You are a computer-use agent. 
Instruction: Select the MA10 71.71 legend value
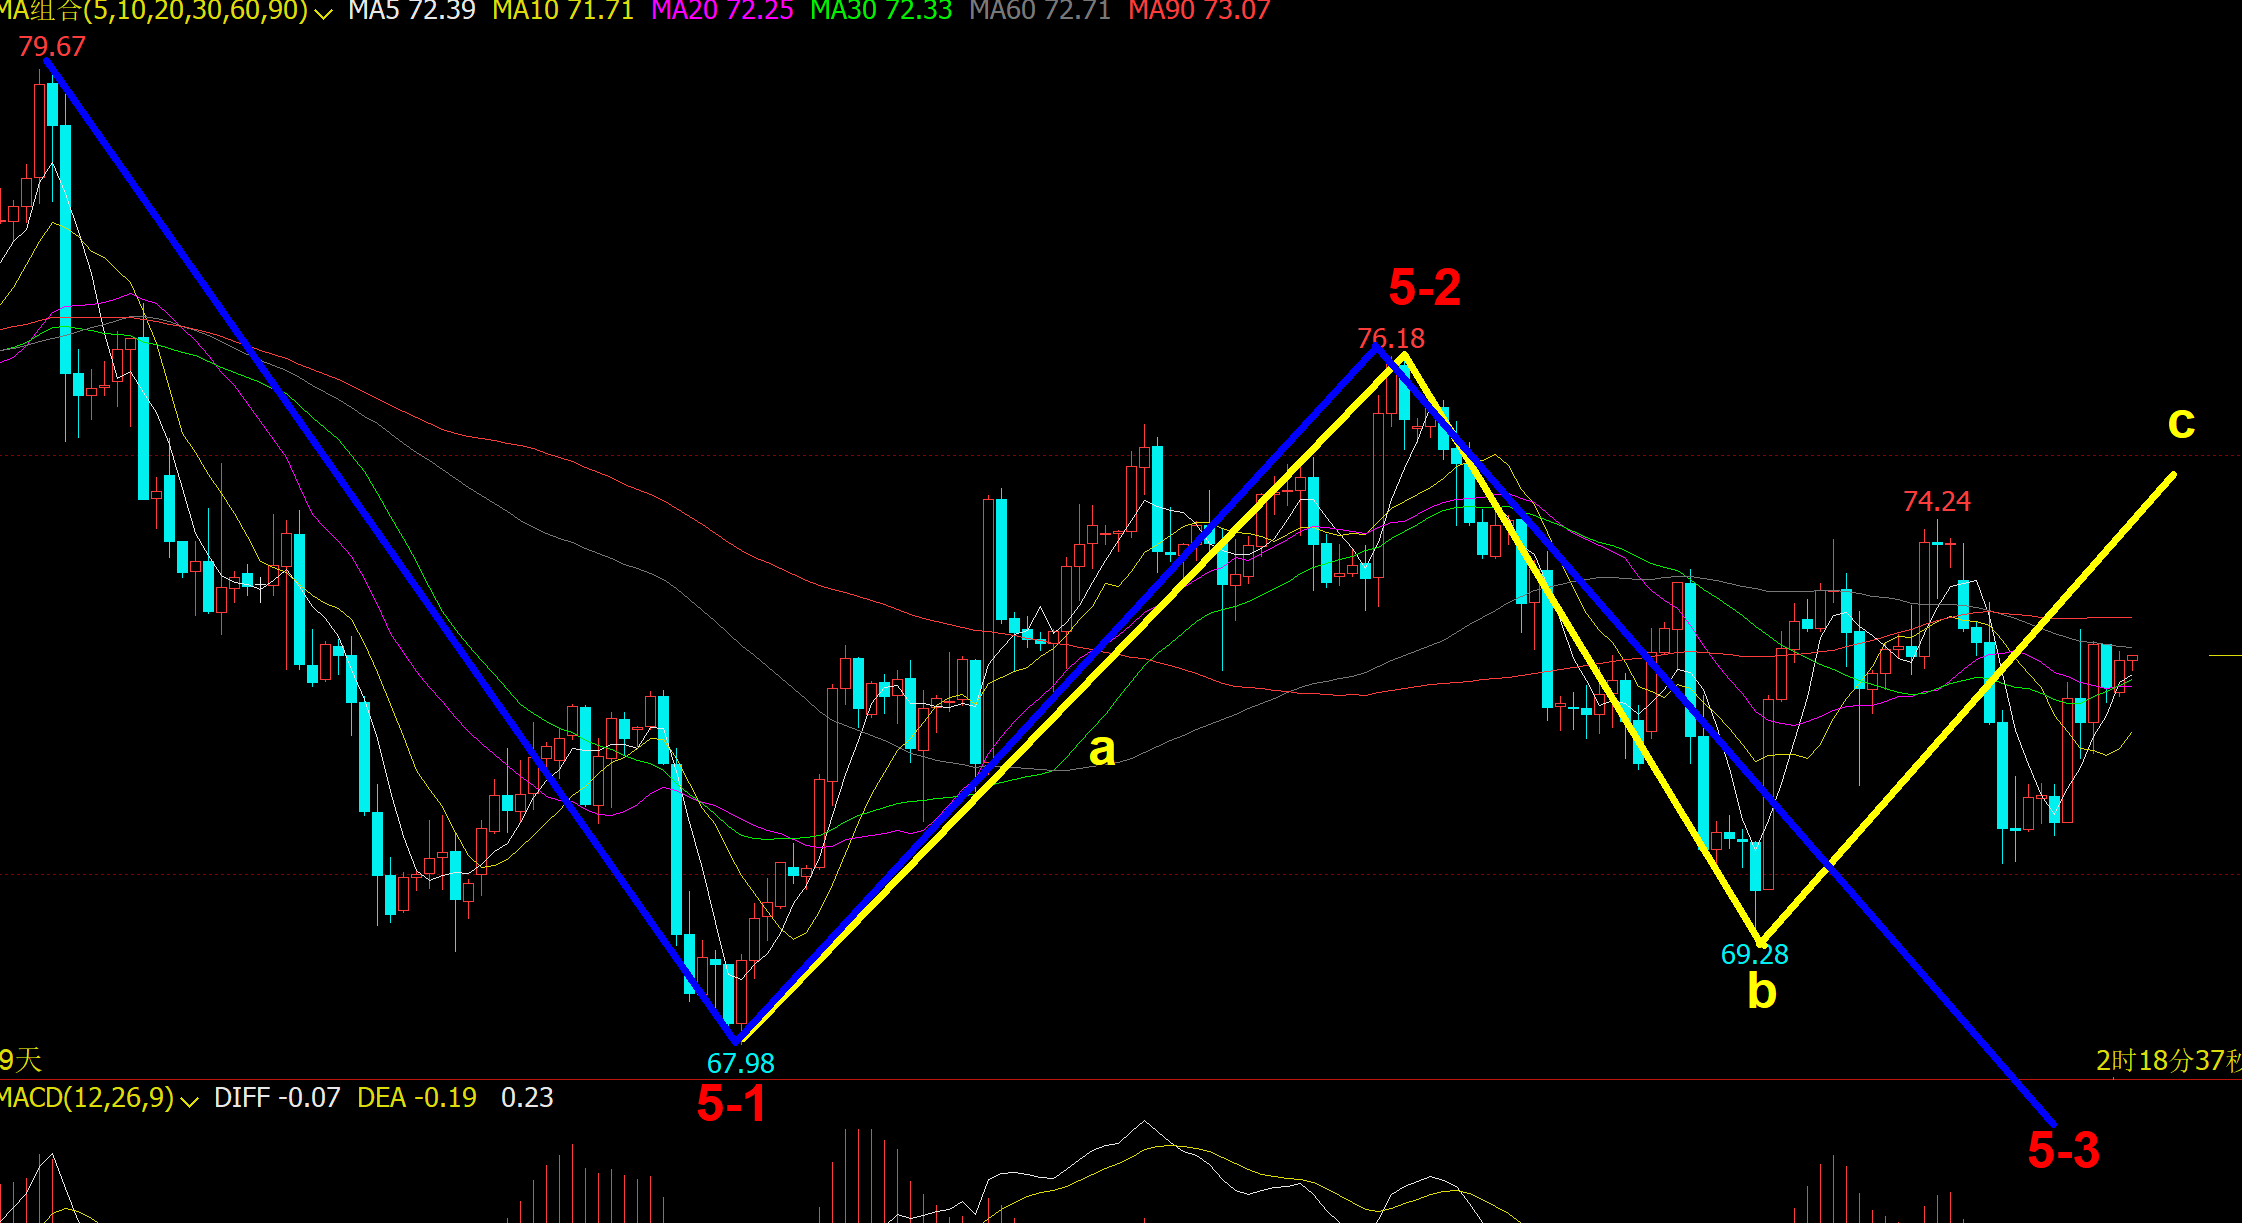563,11
